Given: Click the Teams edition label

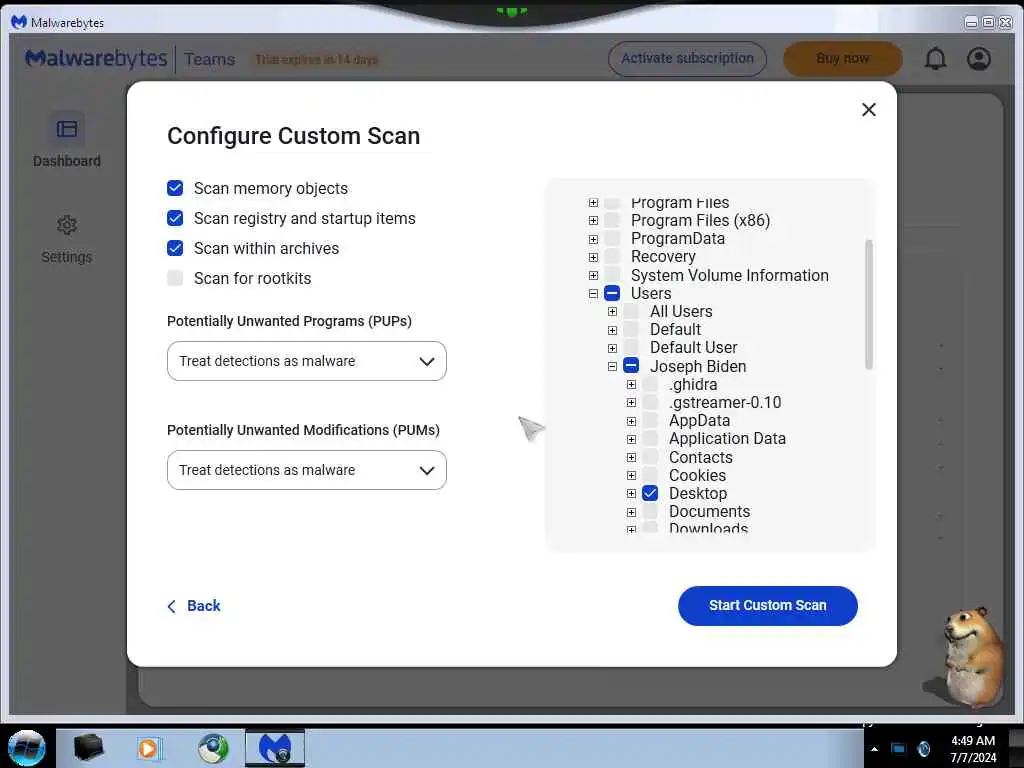Looking at the screenshot, I should point(210,59).
